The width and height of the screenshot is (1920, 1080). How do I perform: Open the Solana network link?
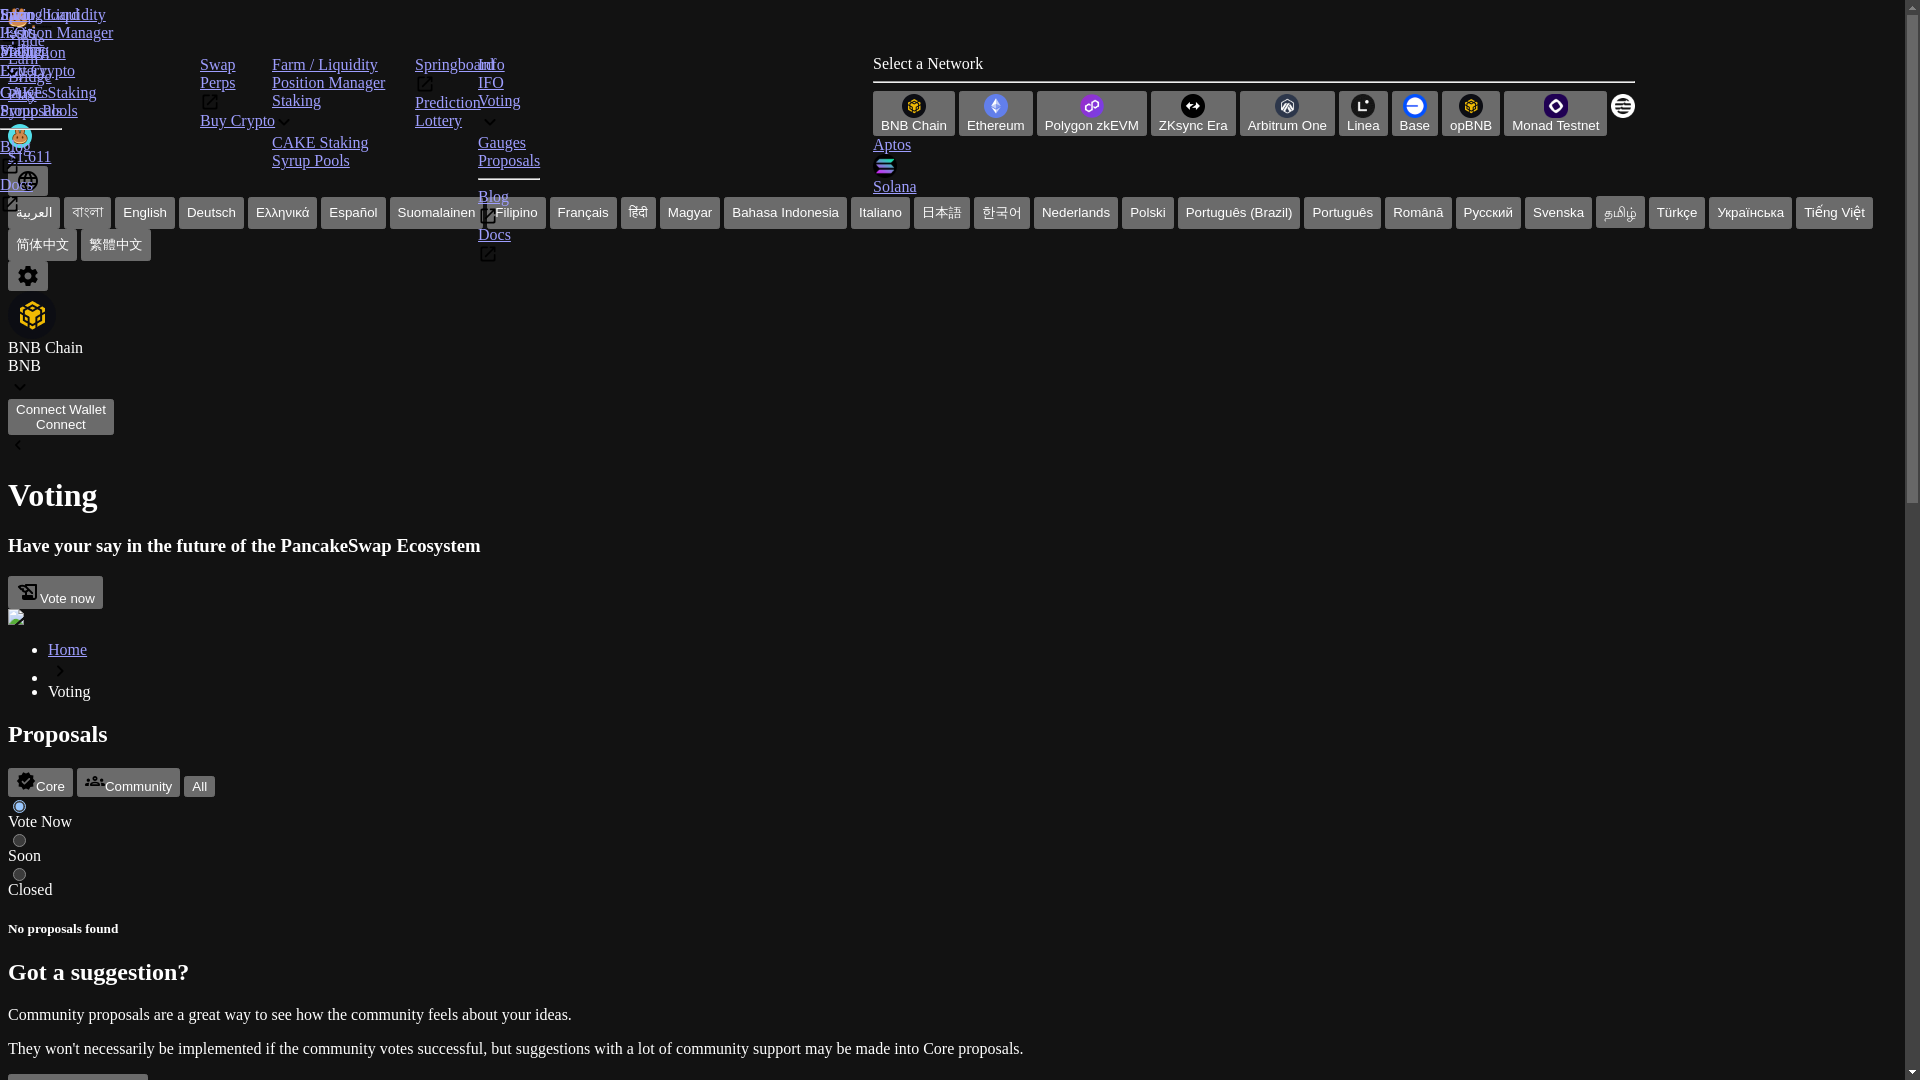895,187
